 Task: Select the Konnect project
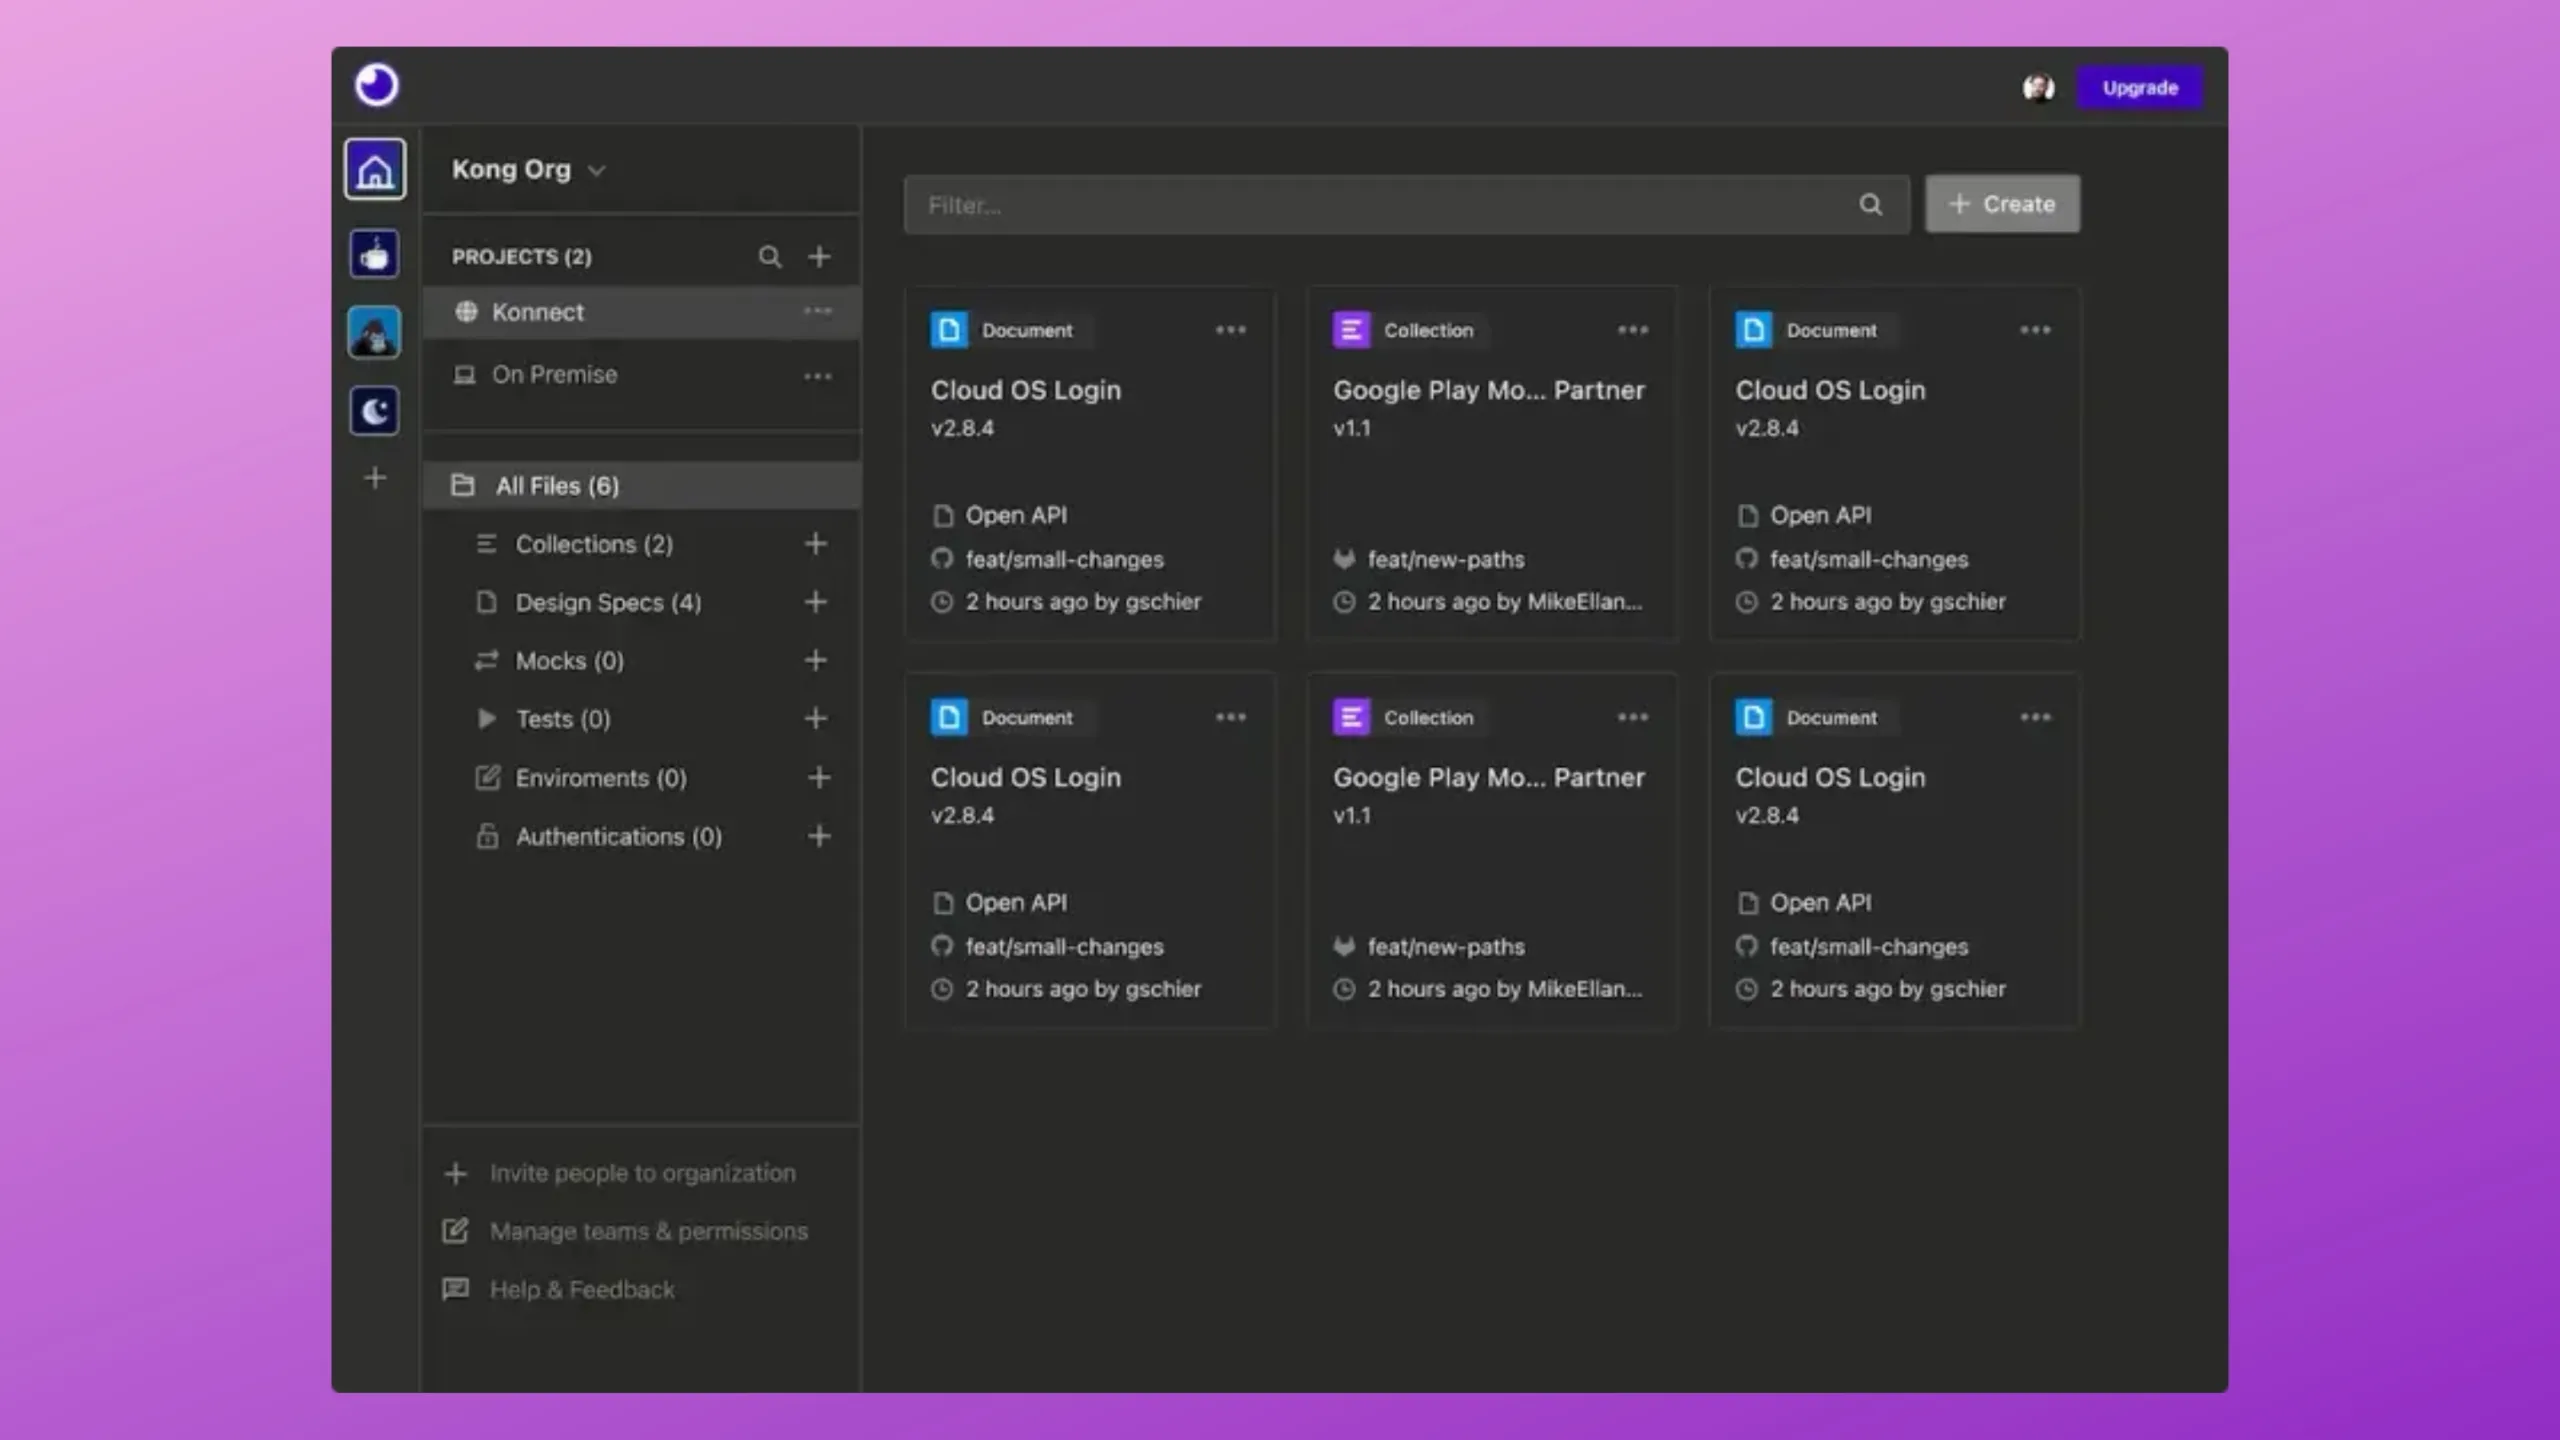pos(640,312)
